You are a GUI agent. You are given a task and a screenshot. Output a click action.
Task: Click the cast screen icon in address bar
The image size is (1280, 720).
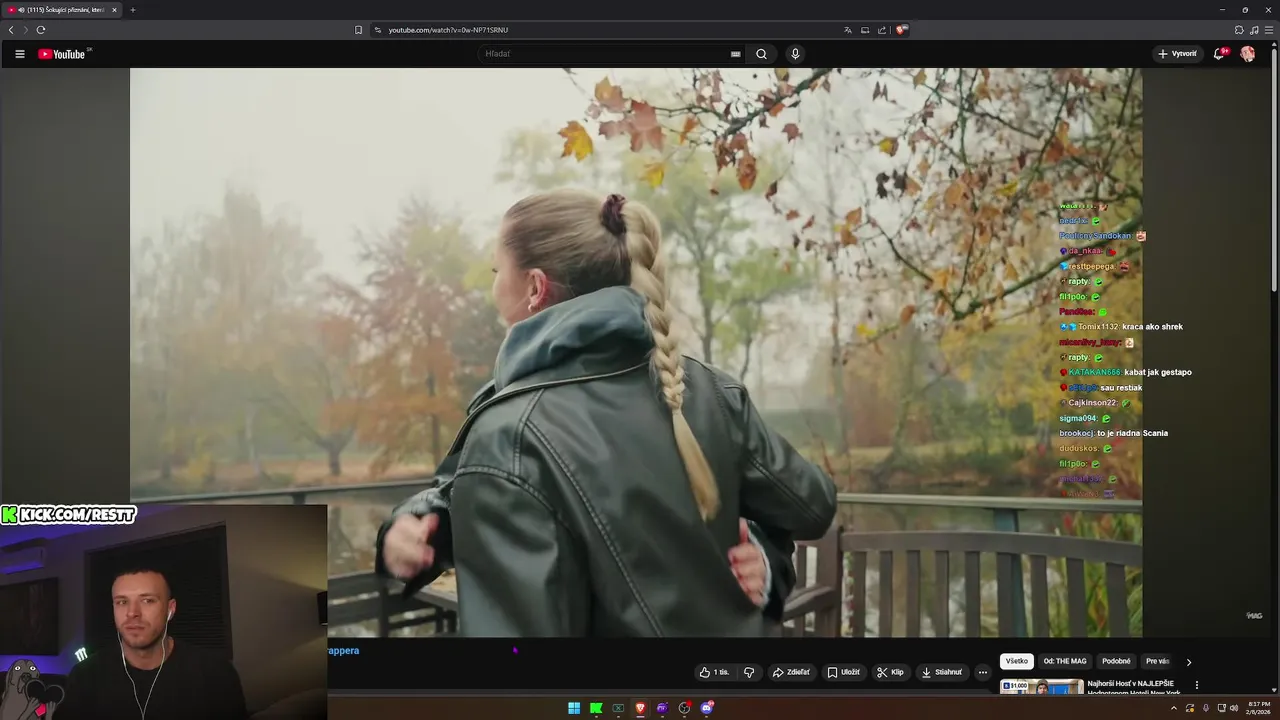(865, 30)
